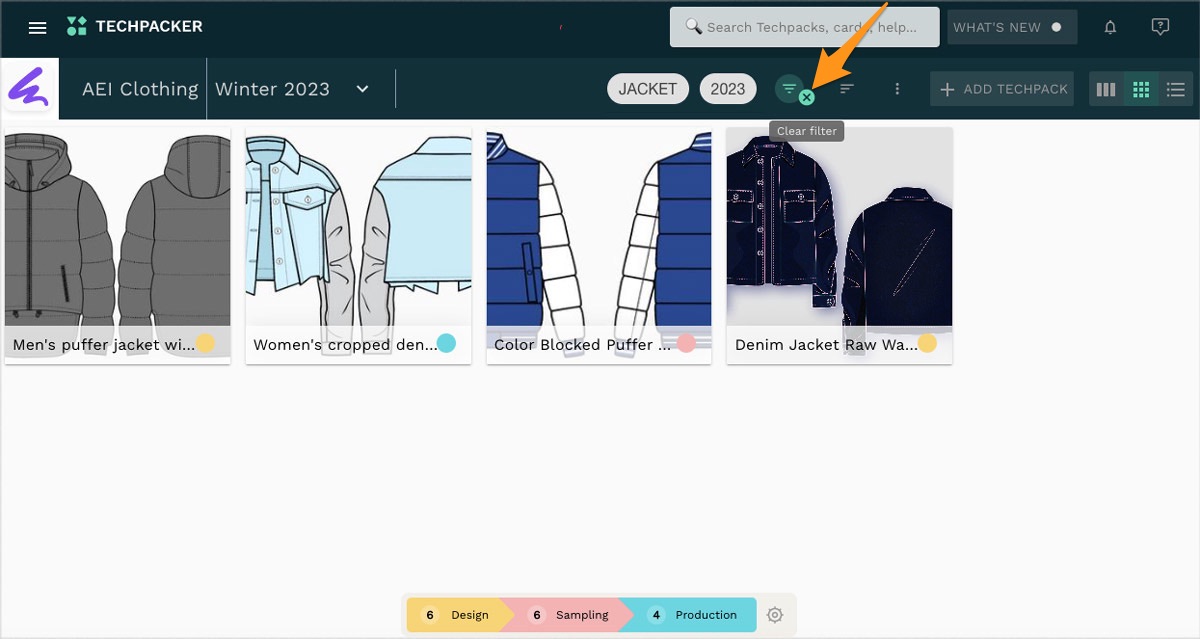The height and width of the screenshot is (639, 1200).
Task: Open the filter icon menu
Action: point(788,88)
